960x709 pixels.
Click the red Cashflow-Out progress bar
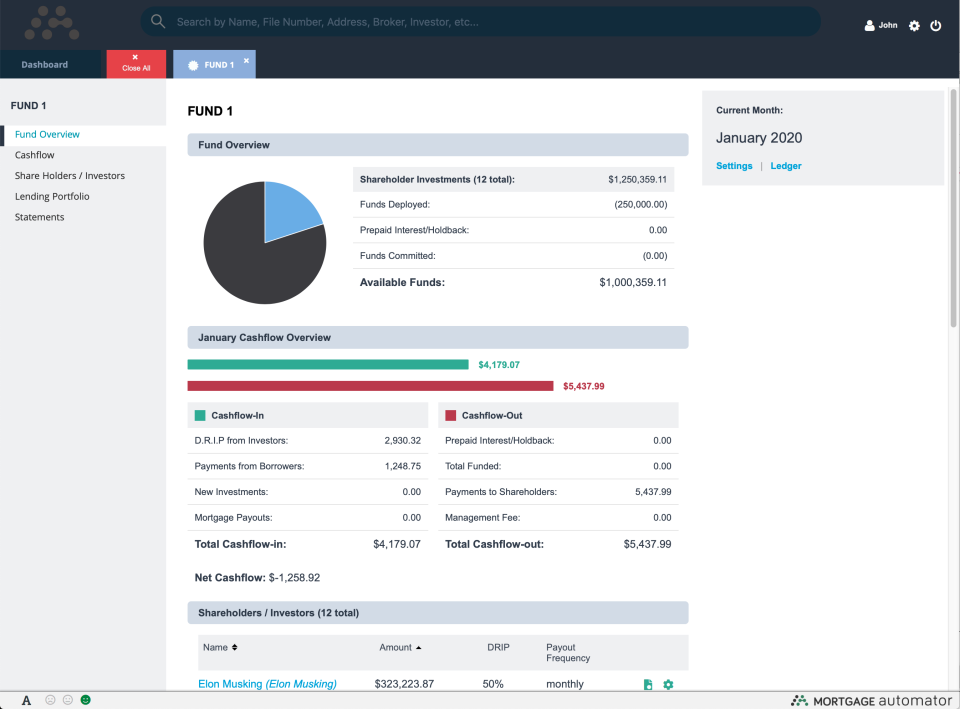point(370,385)
